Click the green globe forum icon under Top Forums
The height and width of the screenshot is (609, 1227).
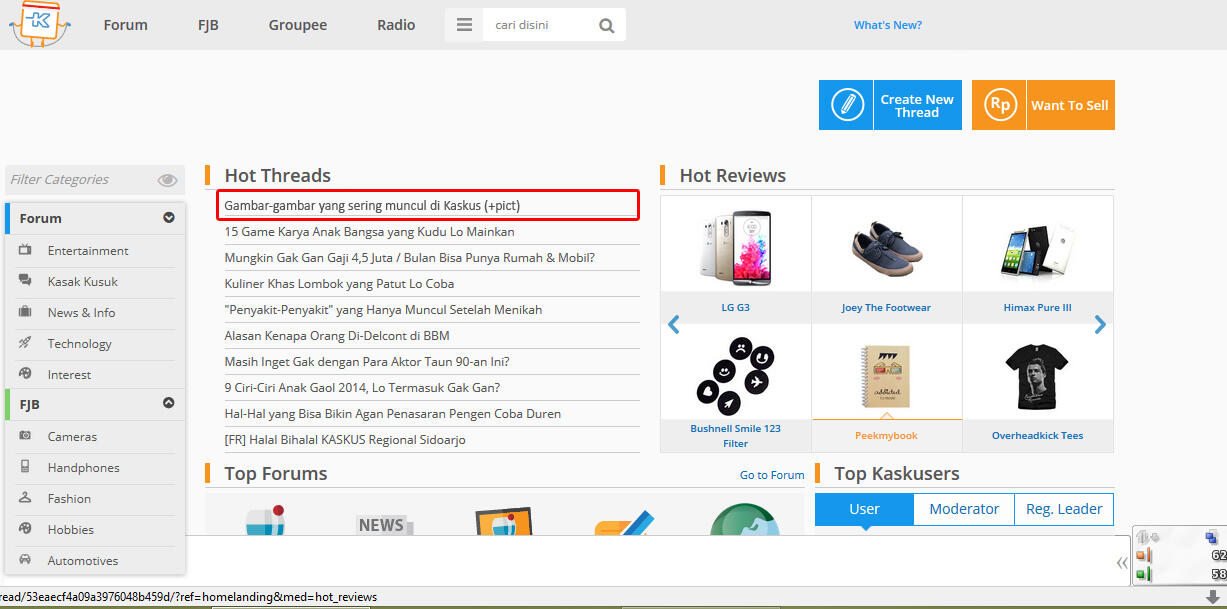point(744,520)
